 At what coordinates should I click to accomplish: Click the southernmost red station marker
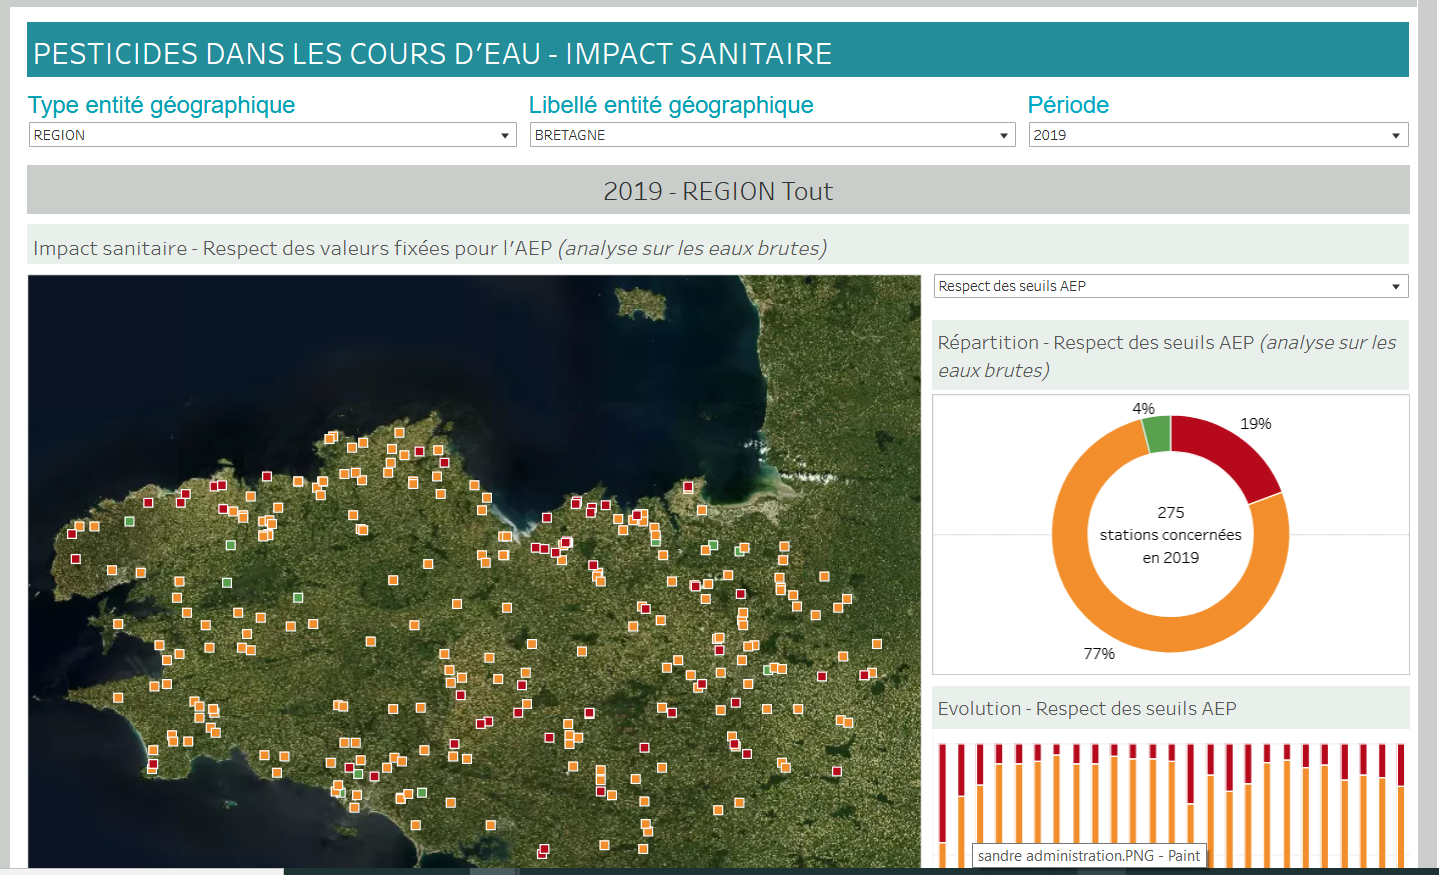coord(543,851)
